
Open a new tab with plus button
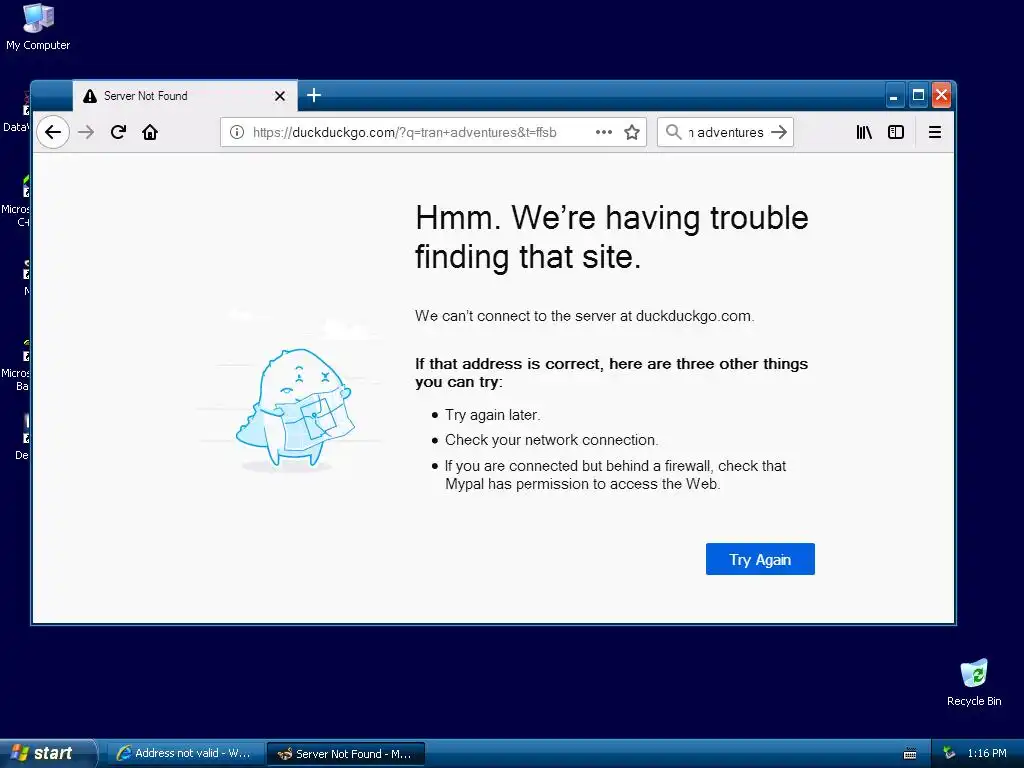[x=314, y=95]
